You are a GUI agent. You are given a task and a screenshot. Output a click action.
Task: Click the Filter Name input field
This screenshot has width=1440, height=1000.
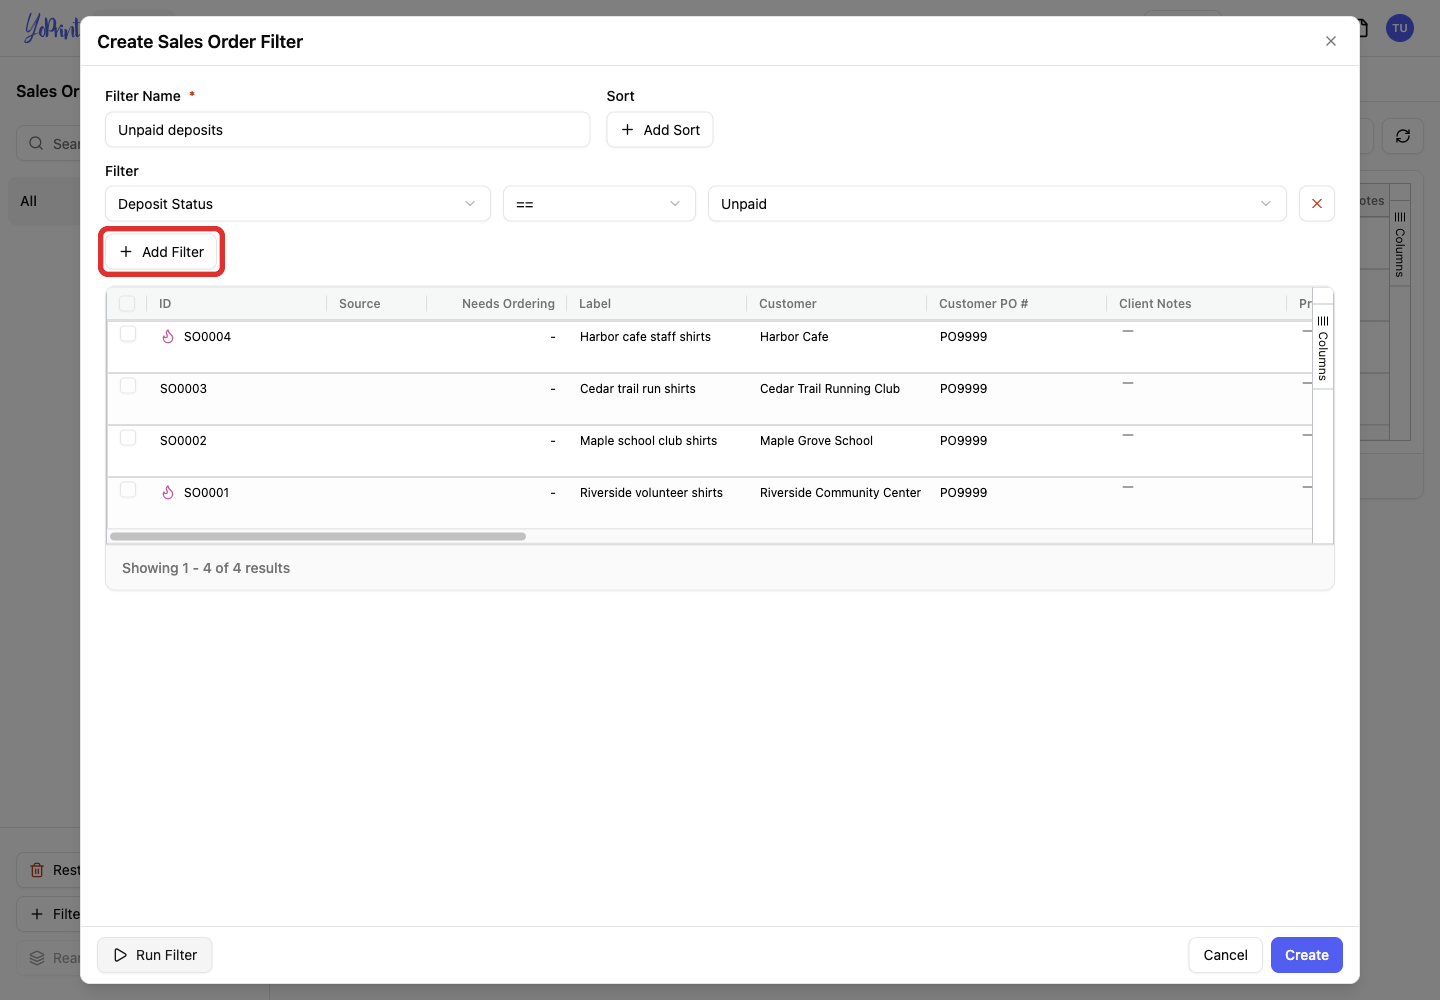point(348,130)
